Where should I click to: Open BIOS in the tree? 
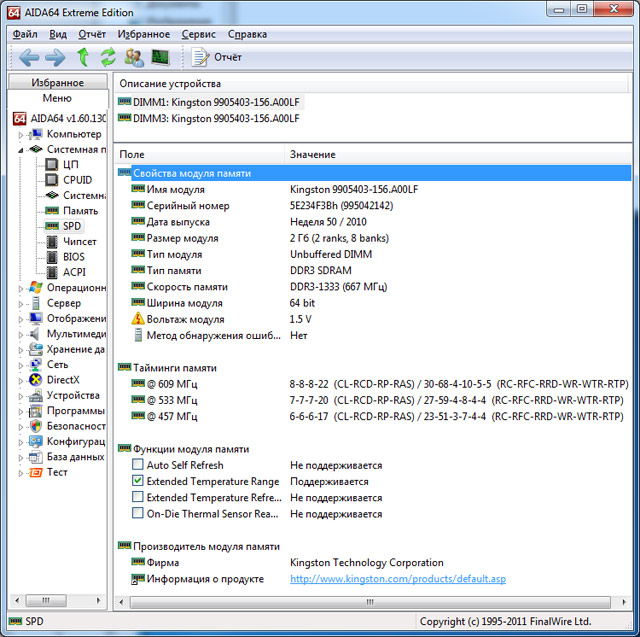(74, 257)
